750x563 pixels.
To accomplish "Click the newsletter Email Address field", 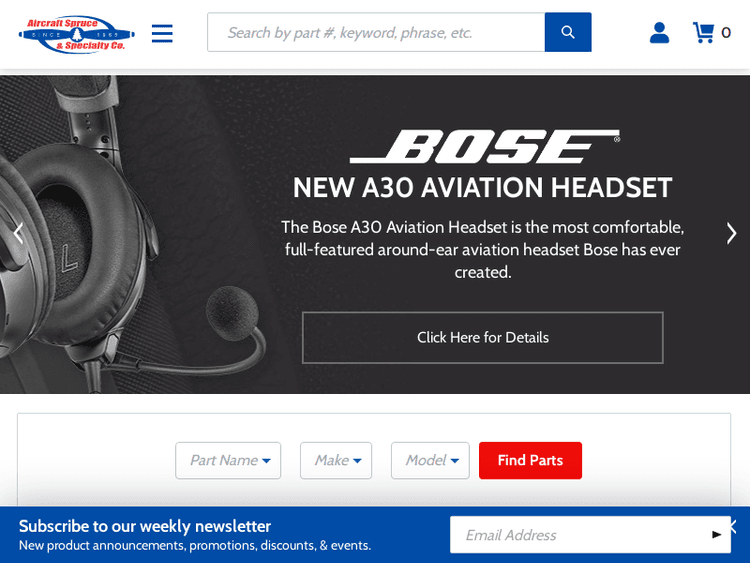I will [x=580, y=535].
